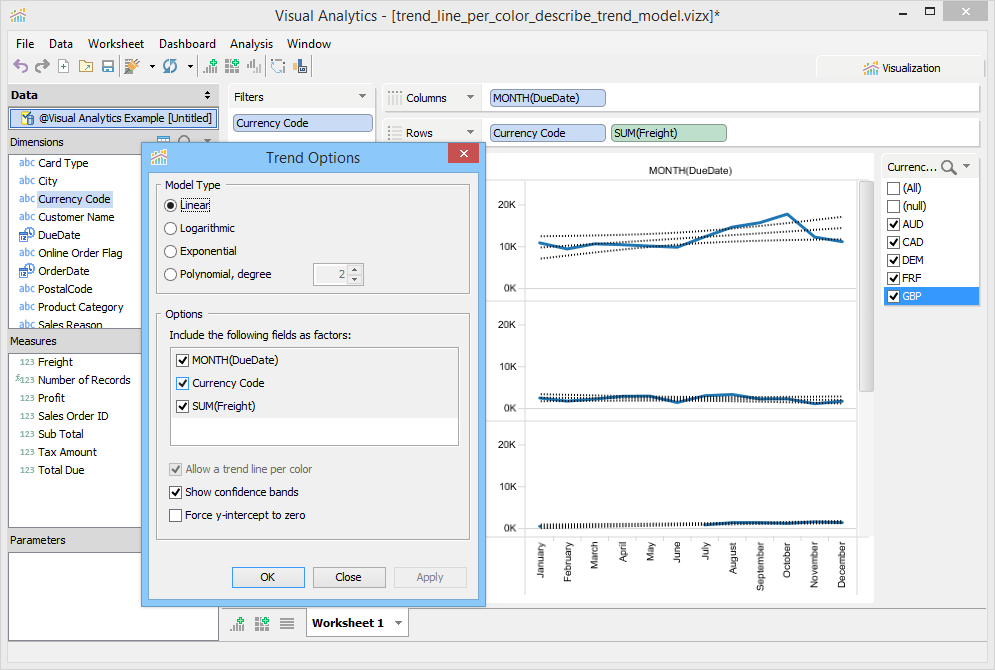
Task: Click the grey bar chart toolbar icon
Action: tap(254, 66)
